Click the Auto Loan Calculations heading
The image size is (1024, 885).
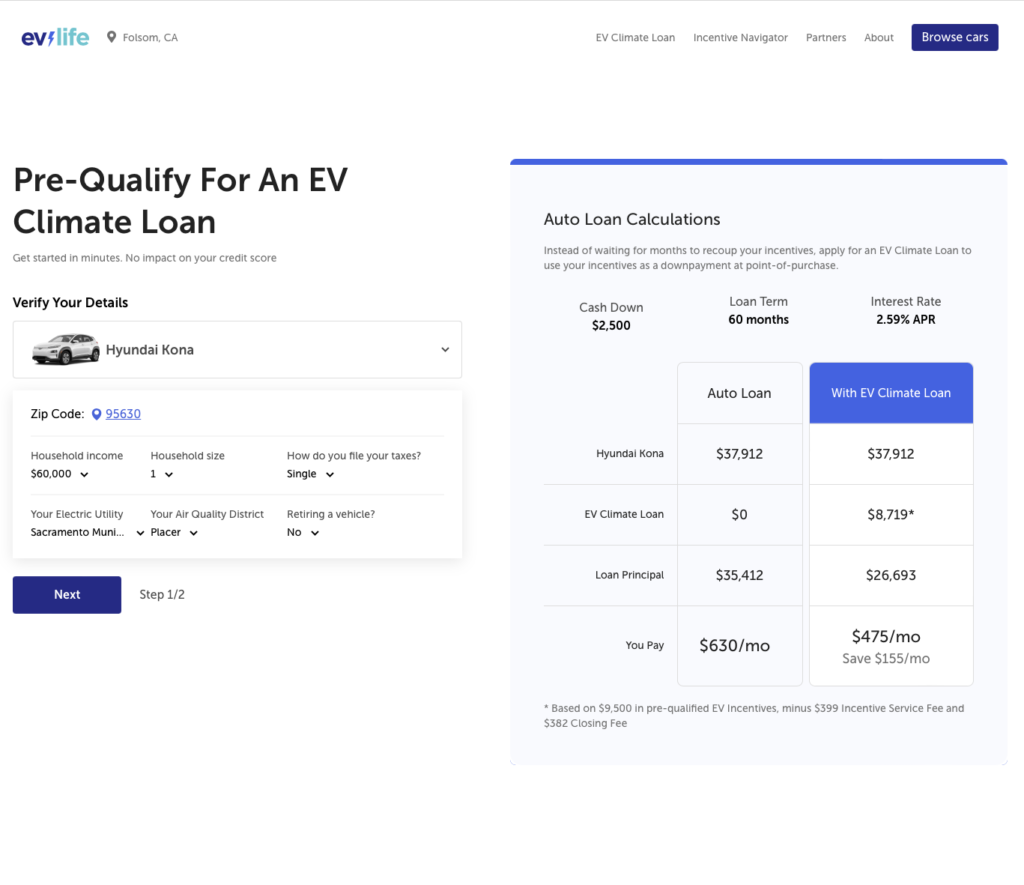(x=632, y=219)
